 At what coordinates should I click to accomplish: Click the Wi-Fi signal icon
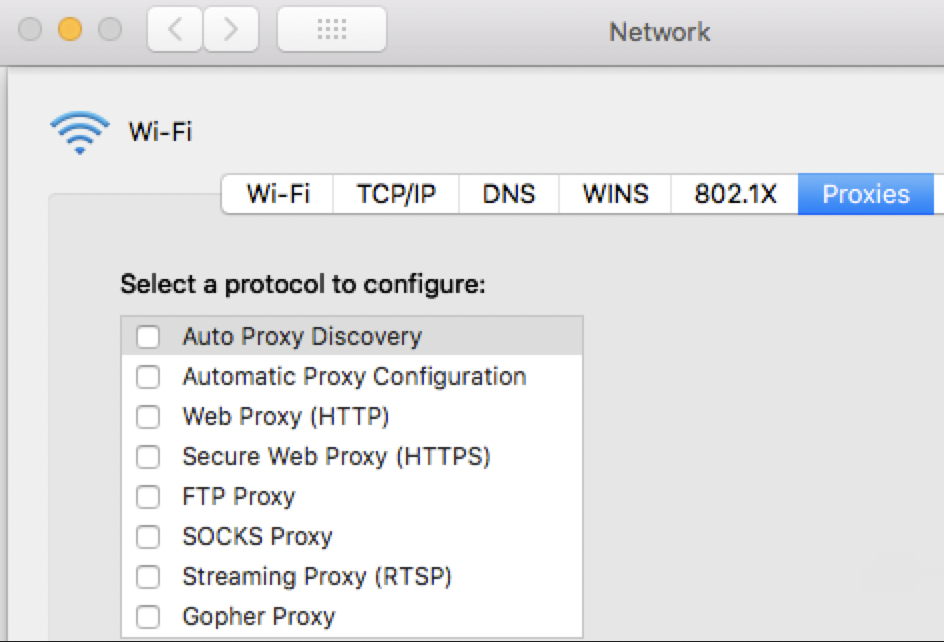click(x=79, y=131)
